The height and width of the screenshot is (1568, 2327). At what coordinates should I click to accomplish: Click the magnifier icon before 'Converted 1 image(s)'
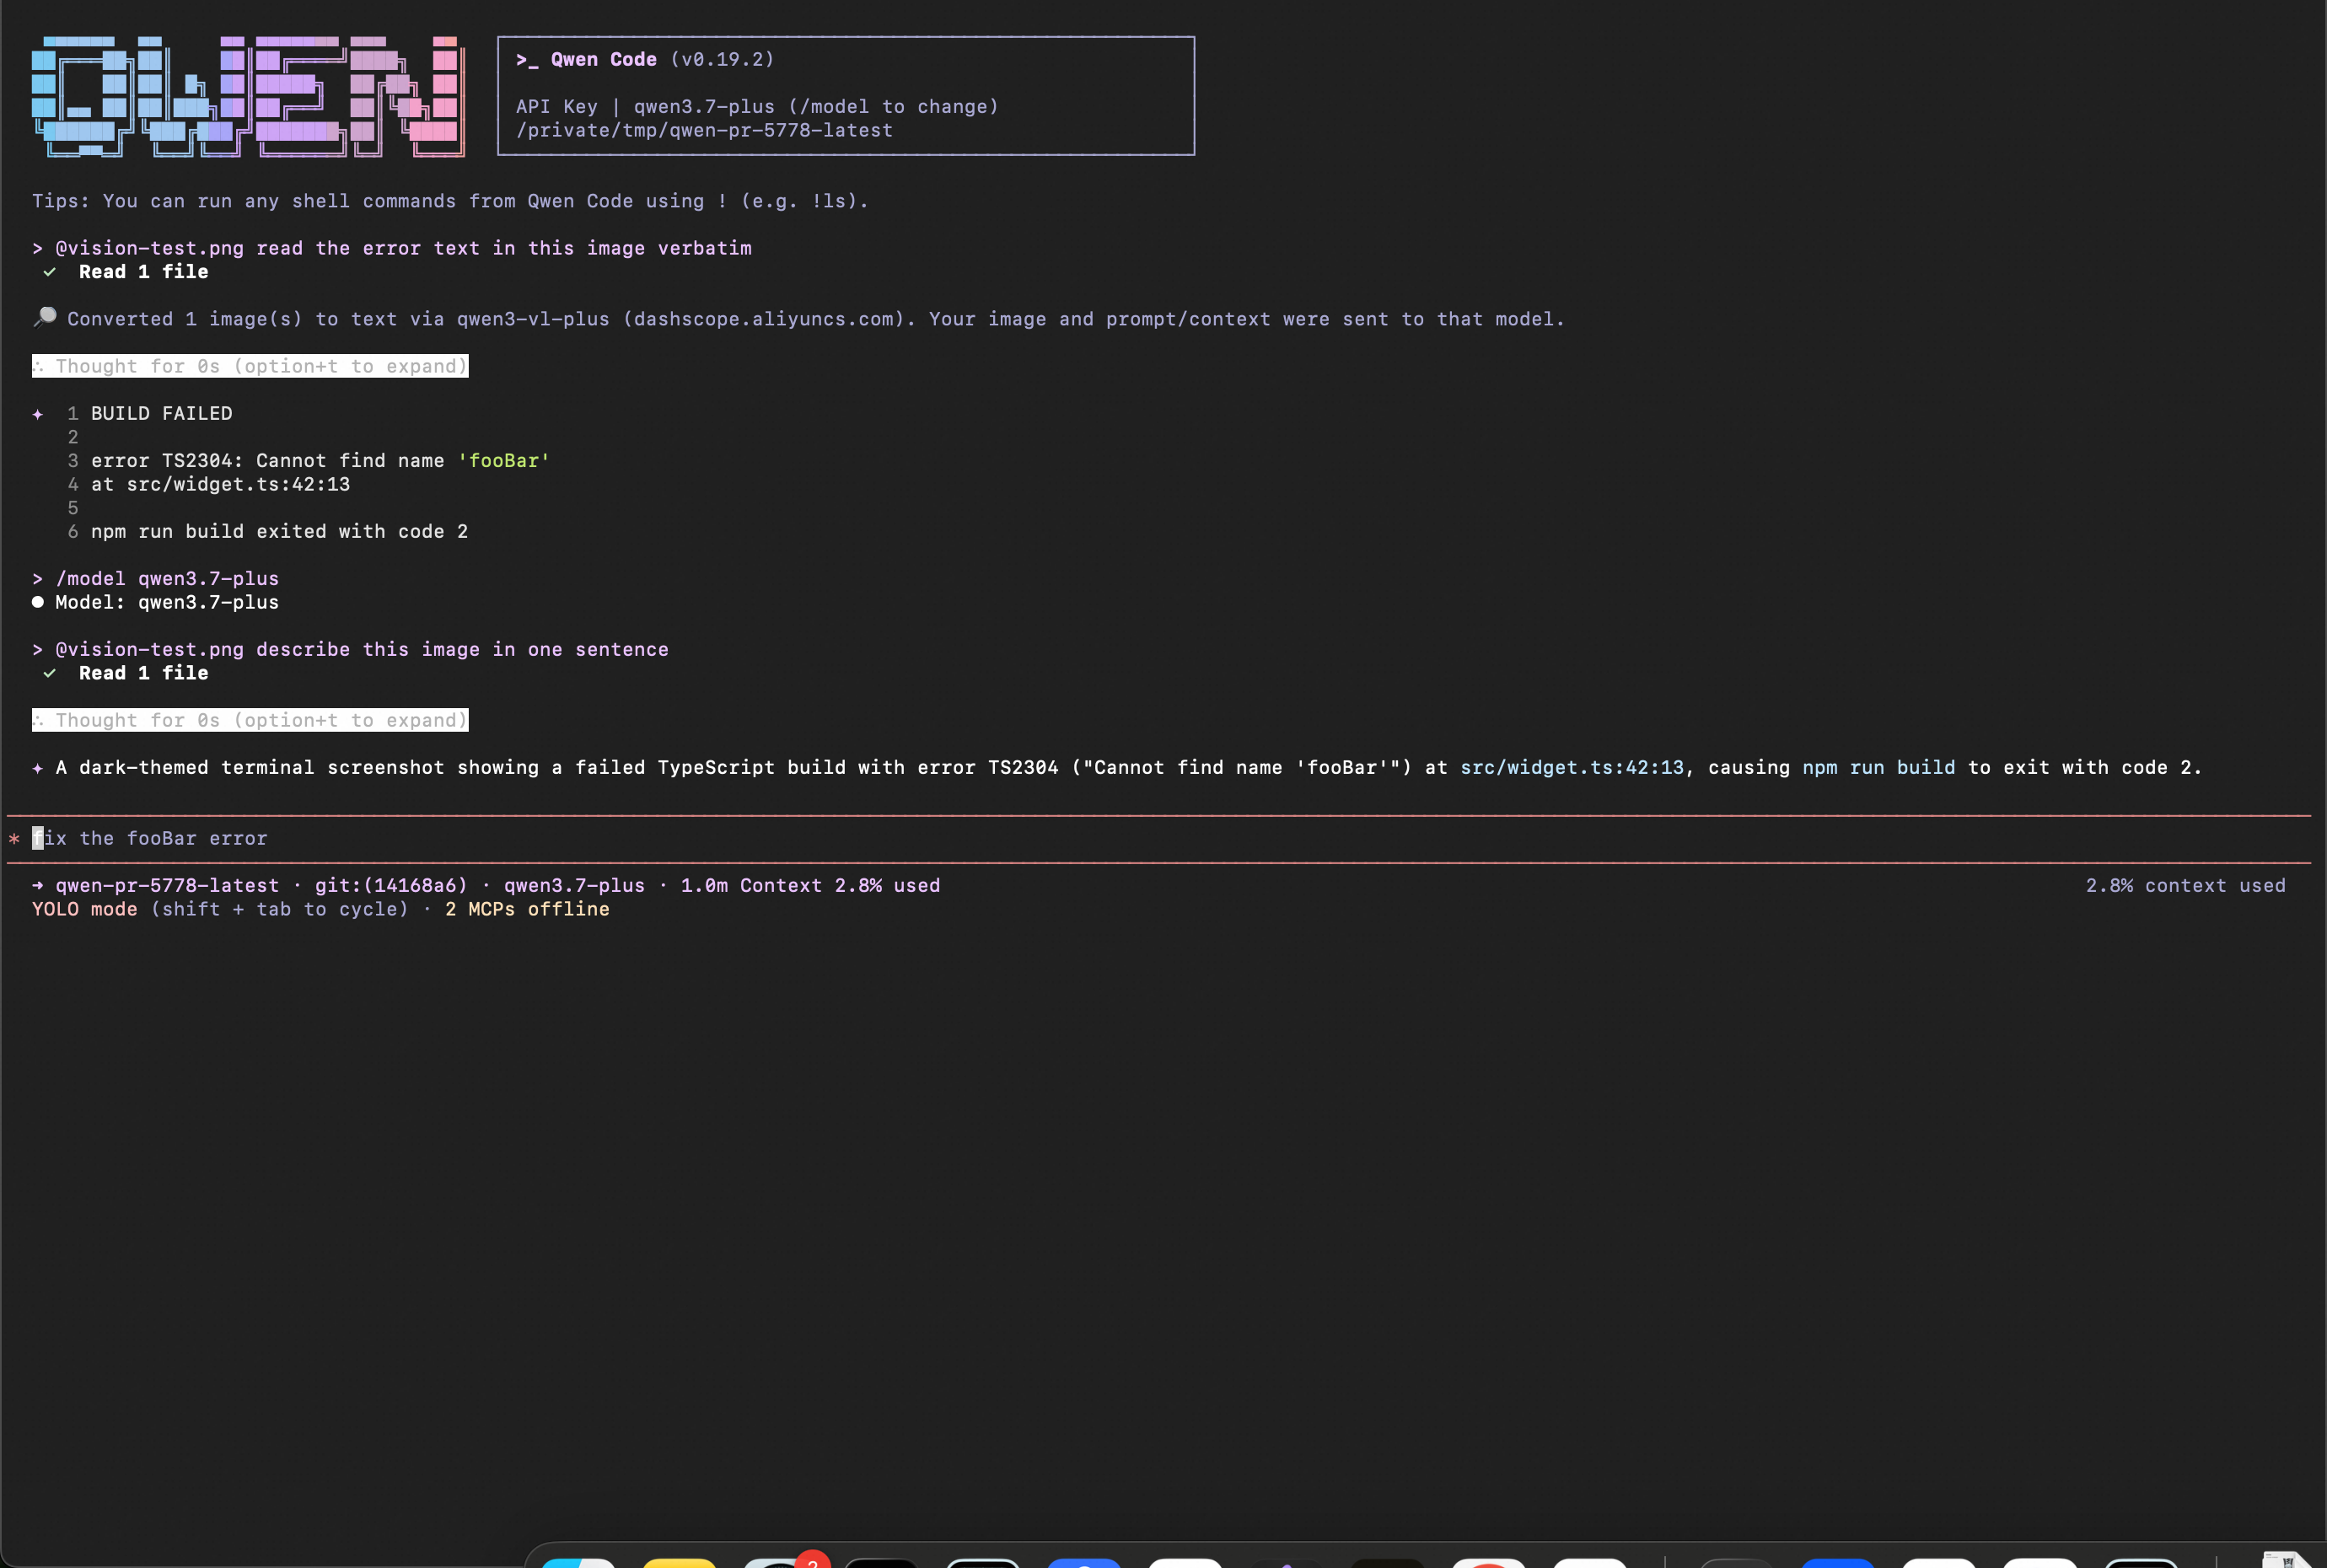[x=44, y=317]
